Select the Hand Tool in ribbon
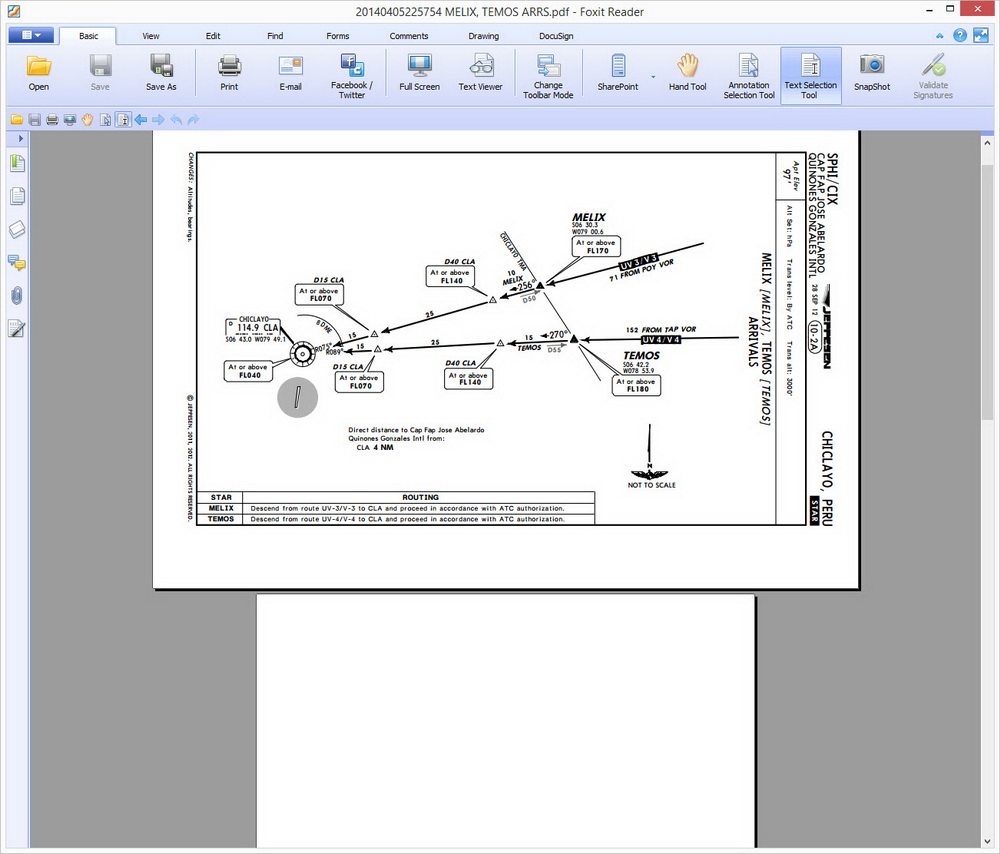Screen dimensions: 1000x854 pos(687,74)
